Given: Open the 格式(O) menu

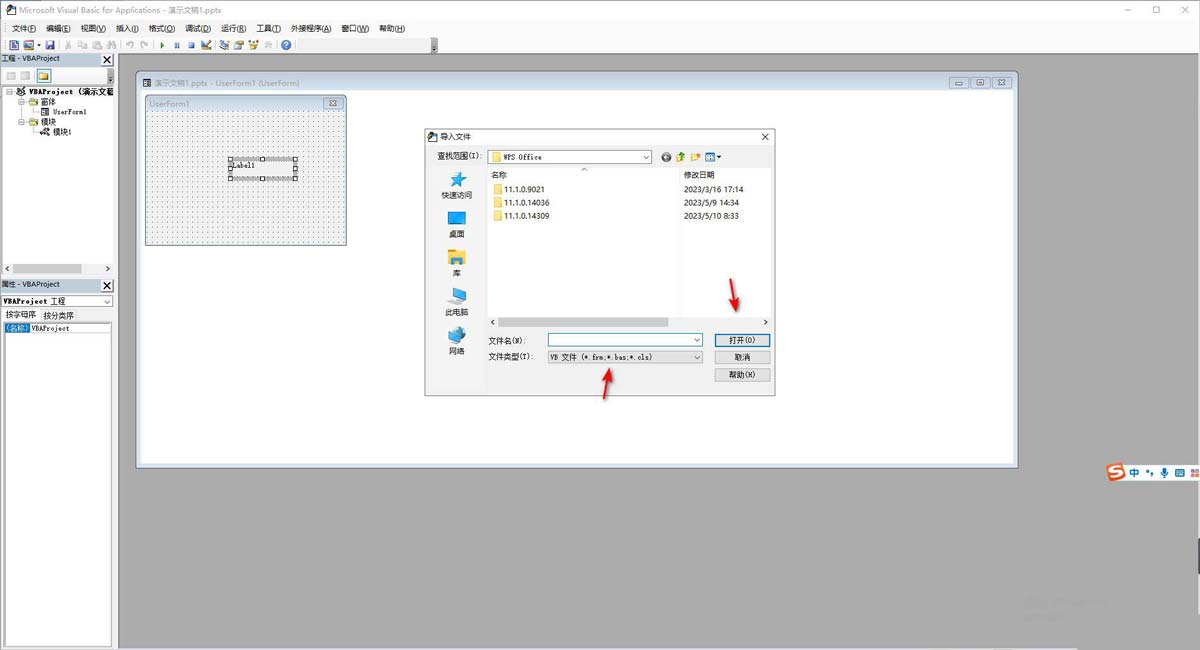Looking at the screenshot, I should pyautogui.click(x=161, y=28).
